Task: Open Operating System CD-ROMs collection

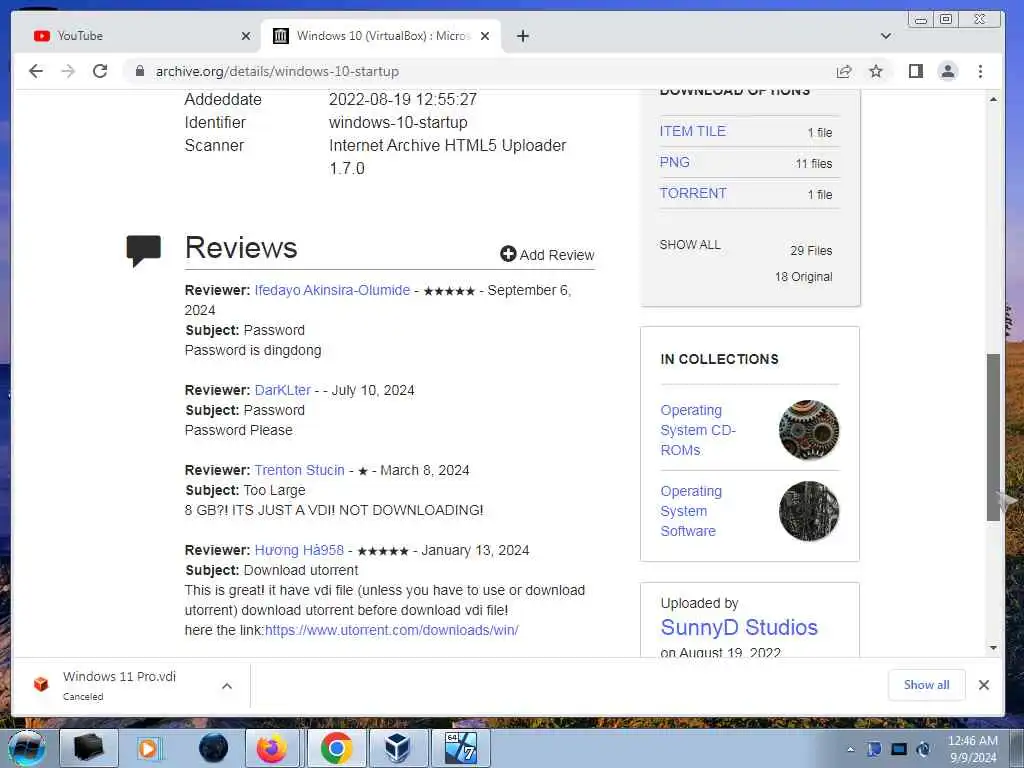Action: 697,430
